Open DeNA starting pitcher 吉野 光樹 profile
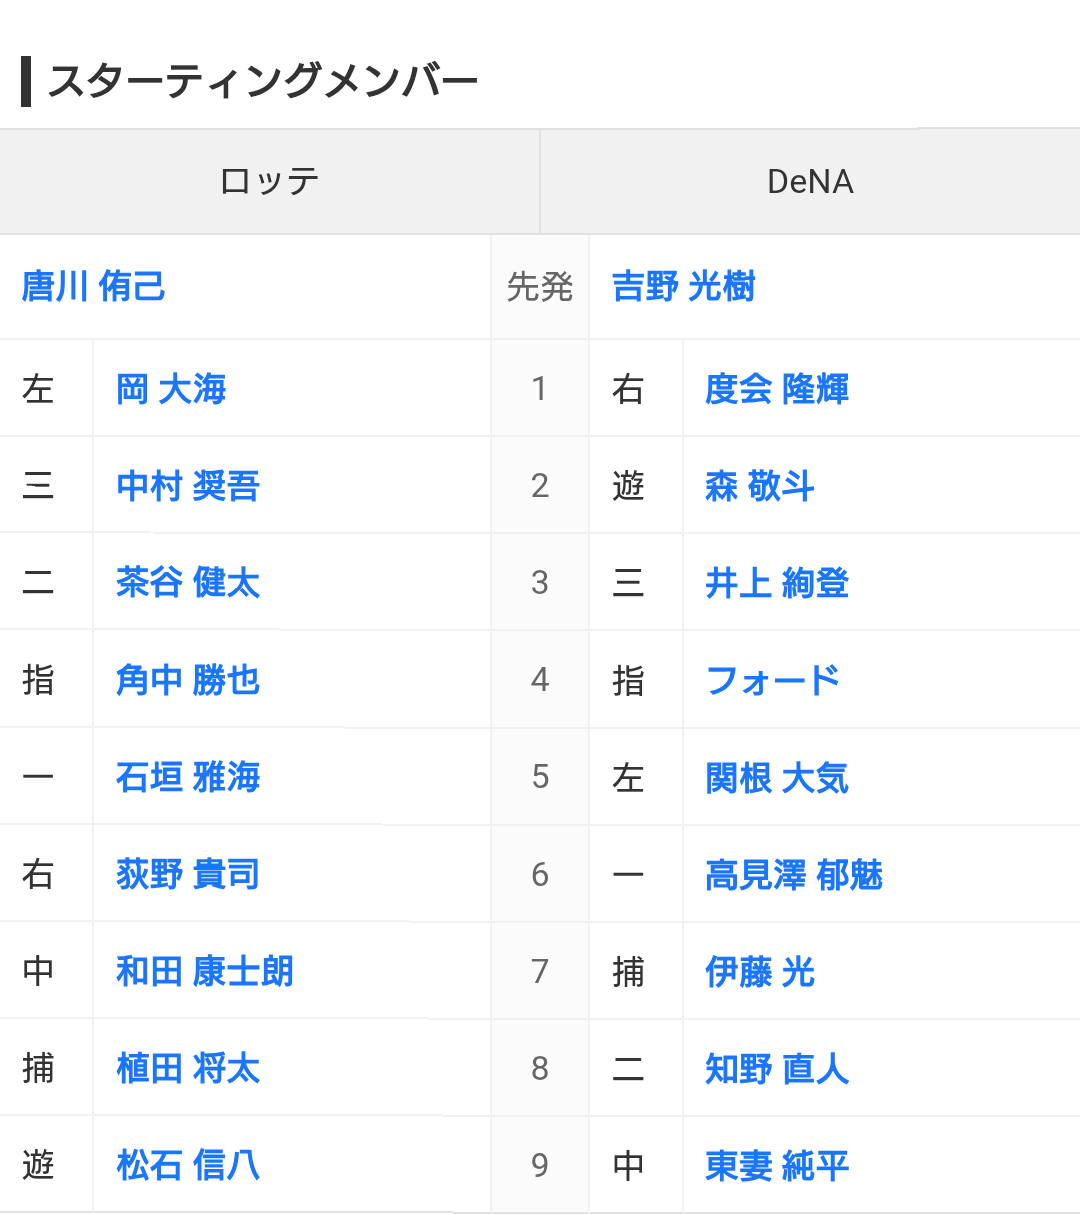1080x1215 pixels. 683,287
